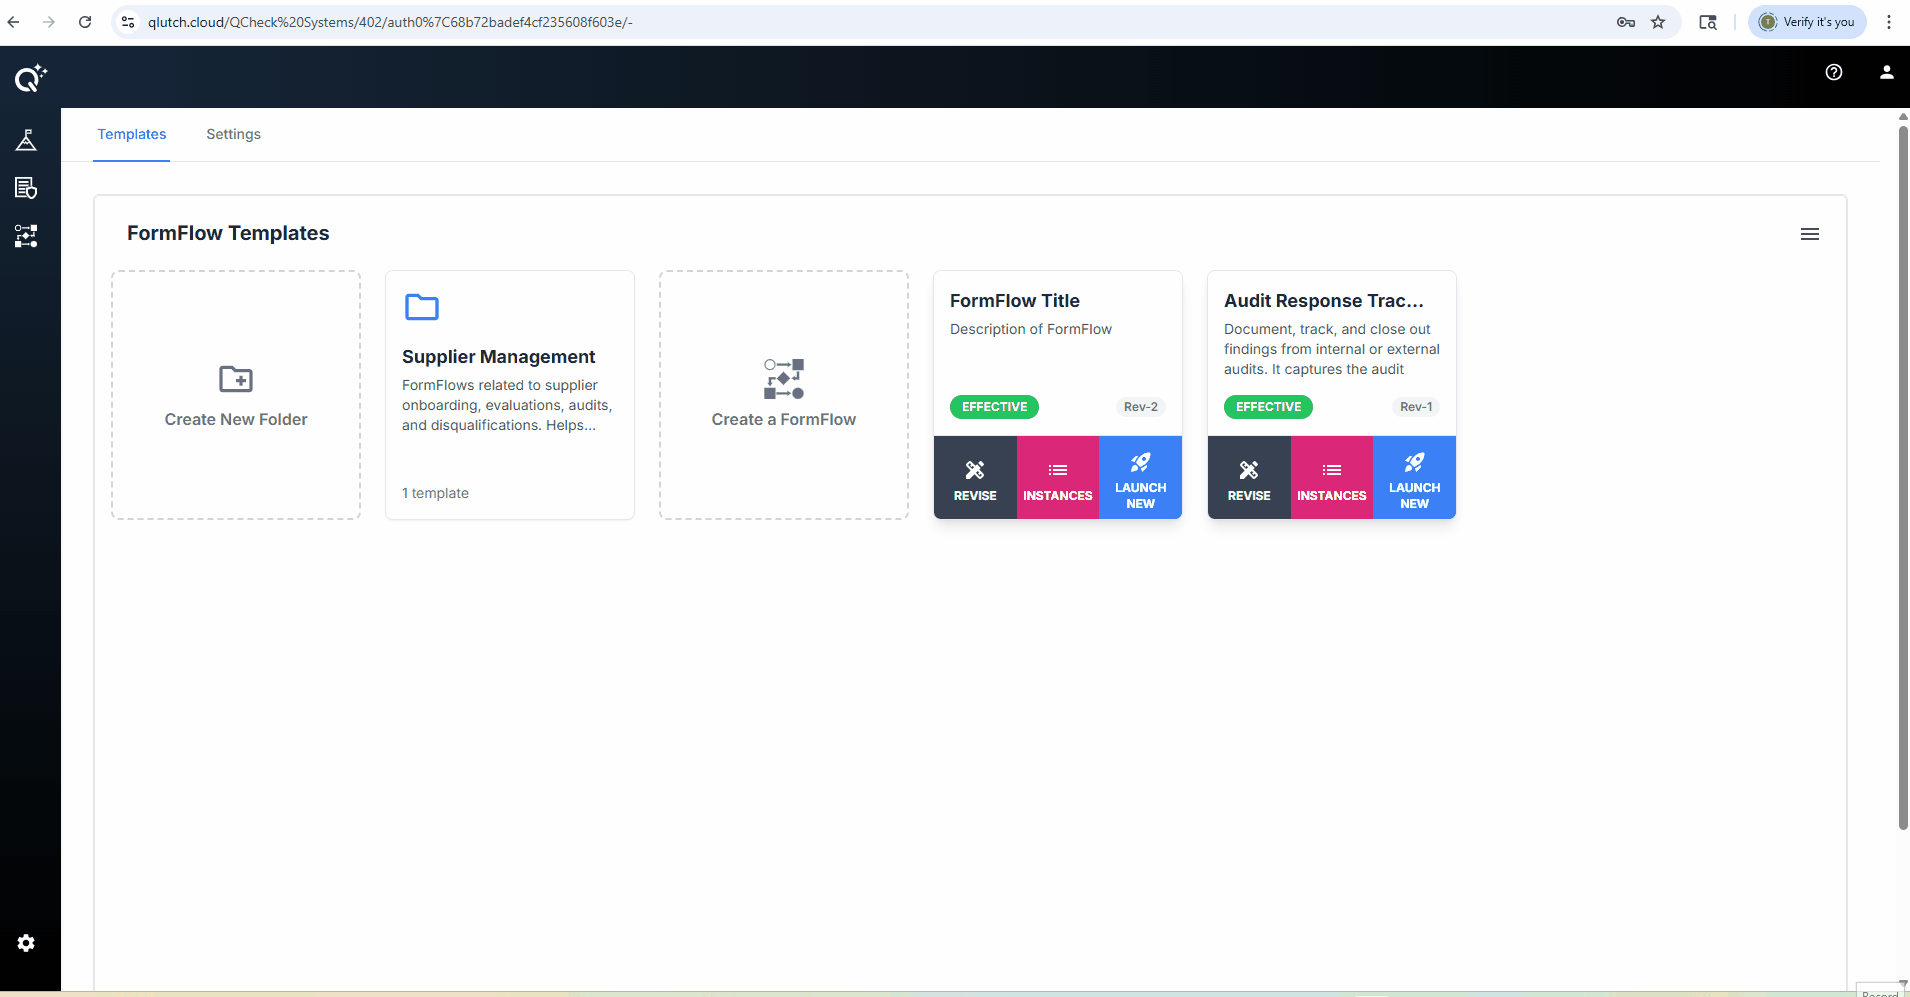Image resolution: width=1910 pixels, height=997 pixels.
Task: Click the site info icon in address bar
Action: [x=128, y=22]
